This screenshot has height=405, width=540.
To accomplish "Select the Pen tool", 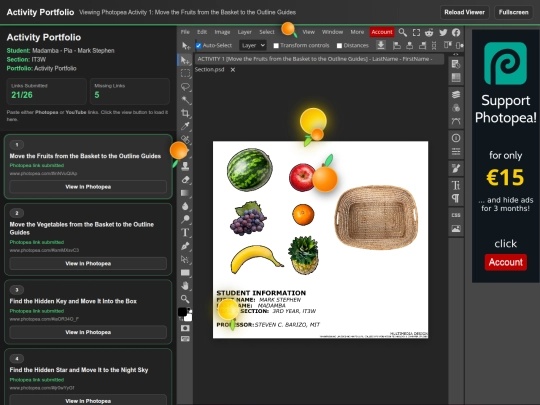I will tap(185, 246).
